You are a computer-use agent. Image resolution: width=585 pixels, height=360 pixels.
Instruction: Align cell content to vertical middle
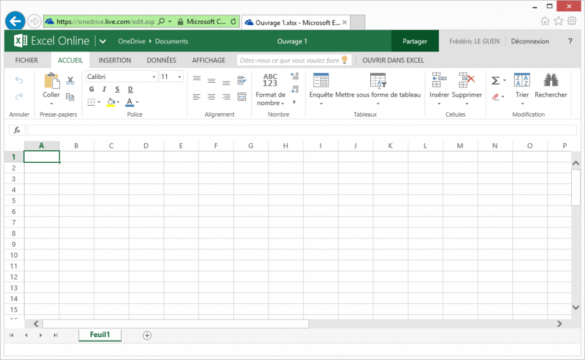(212, 81)
